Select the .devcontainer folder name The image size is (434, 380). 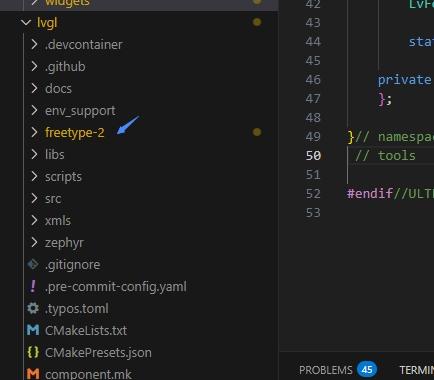[x=84, y=44]
